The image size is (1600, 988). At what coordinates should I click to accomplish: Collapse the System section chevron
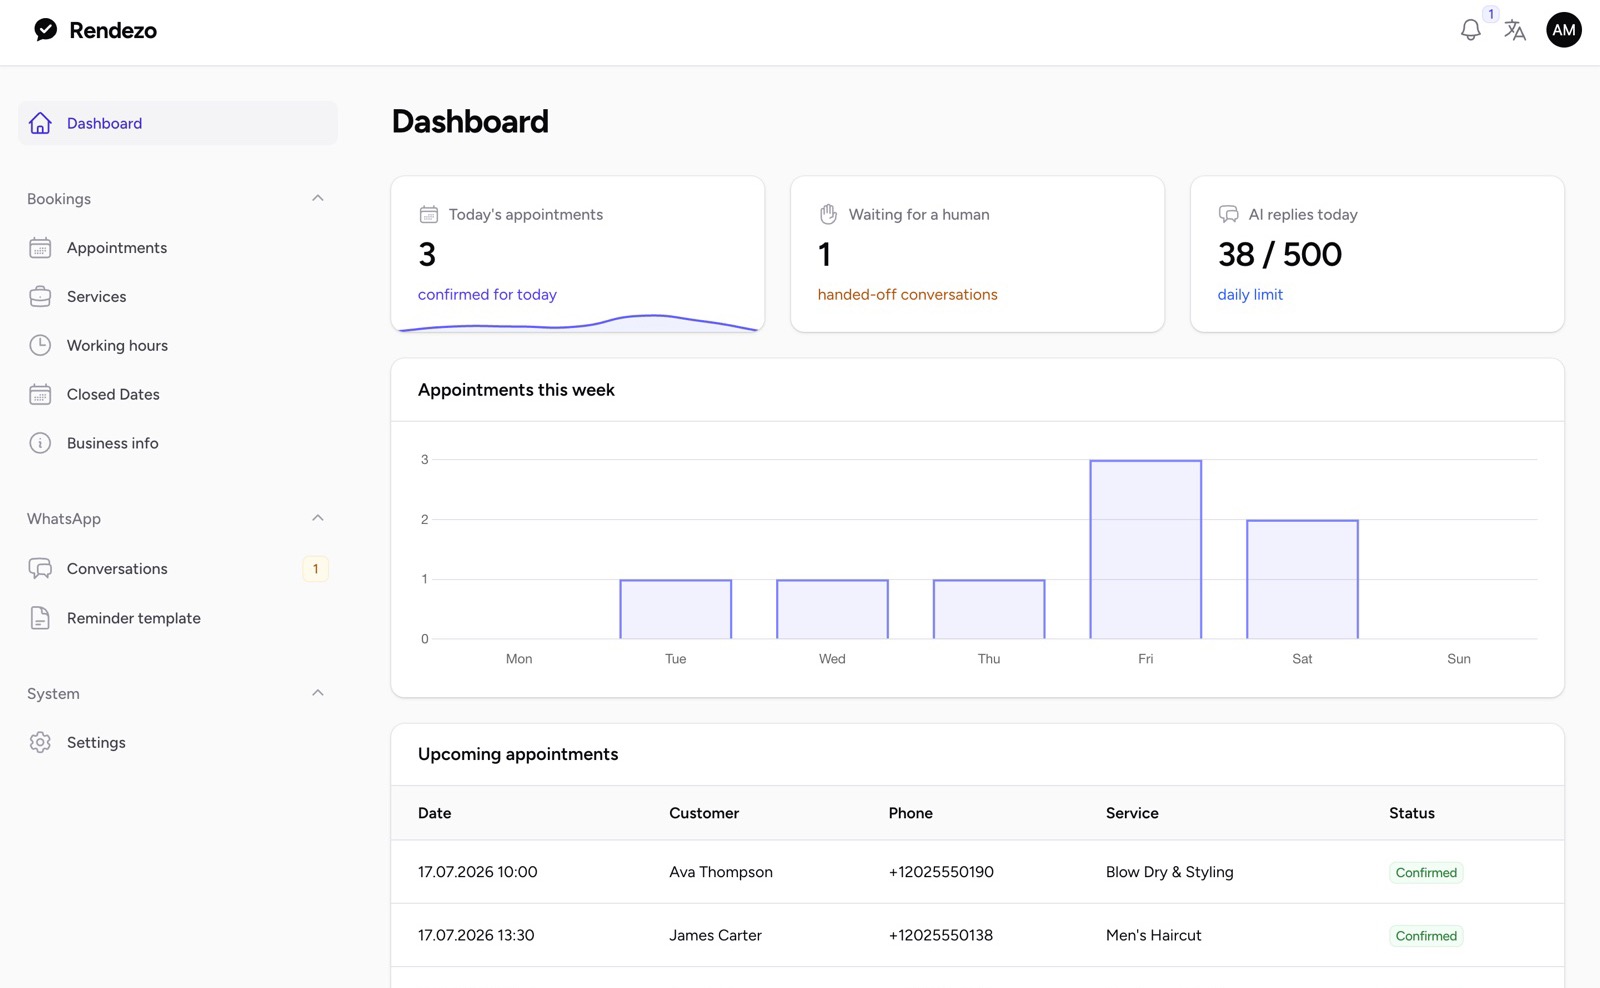tap(318, 693)
